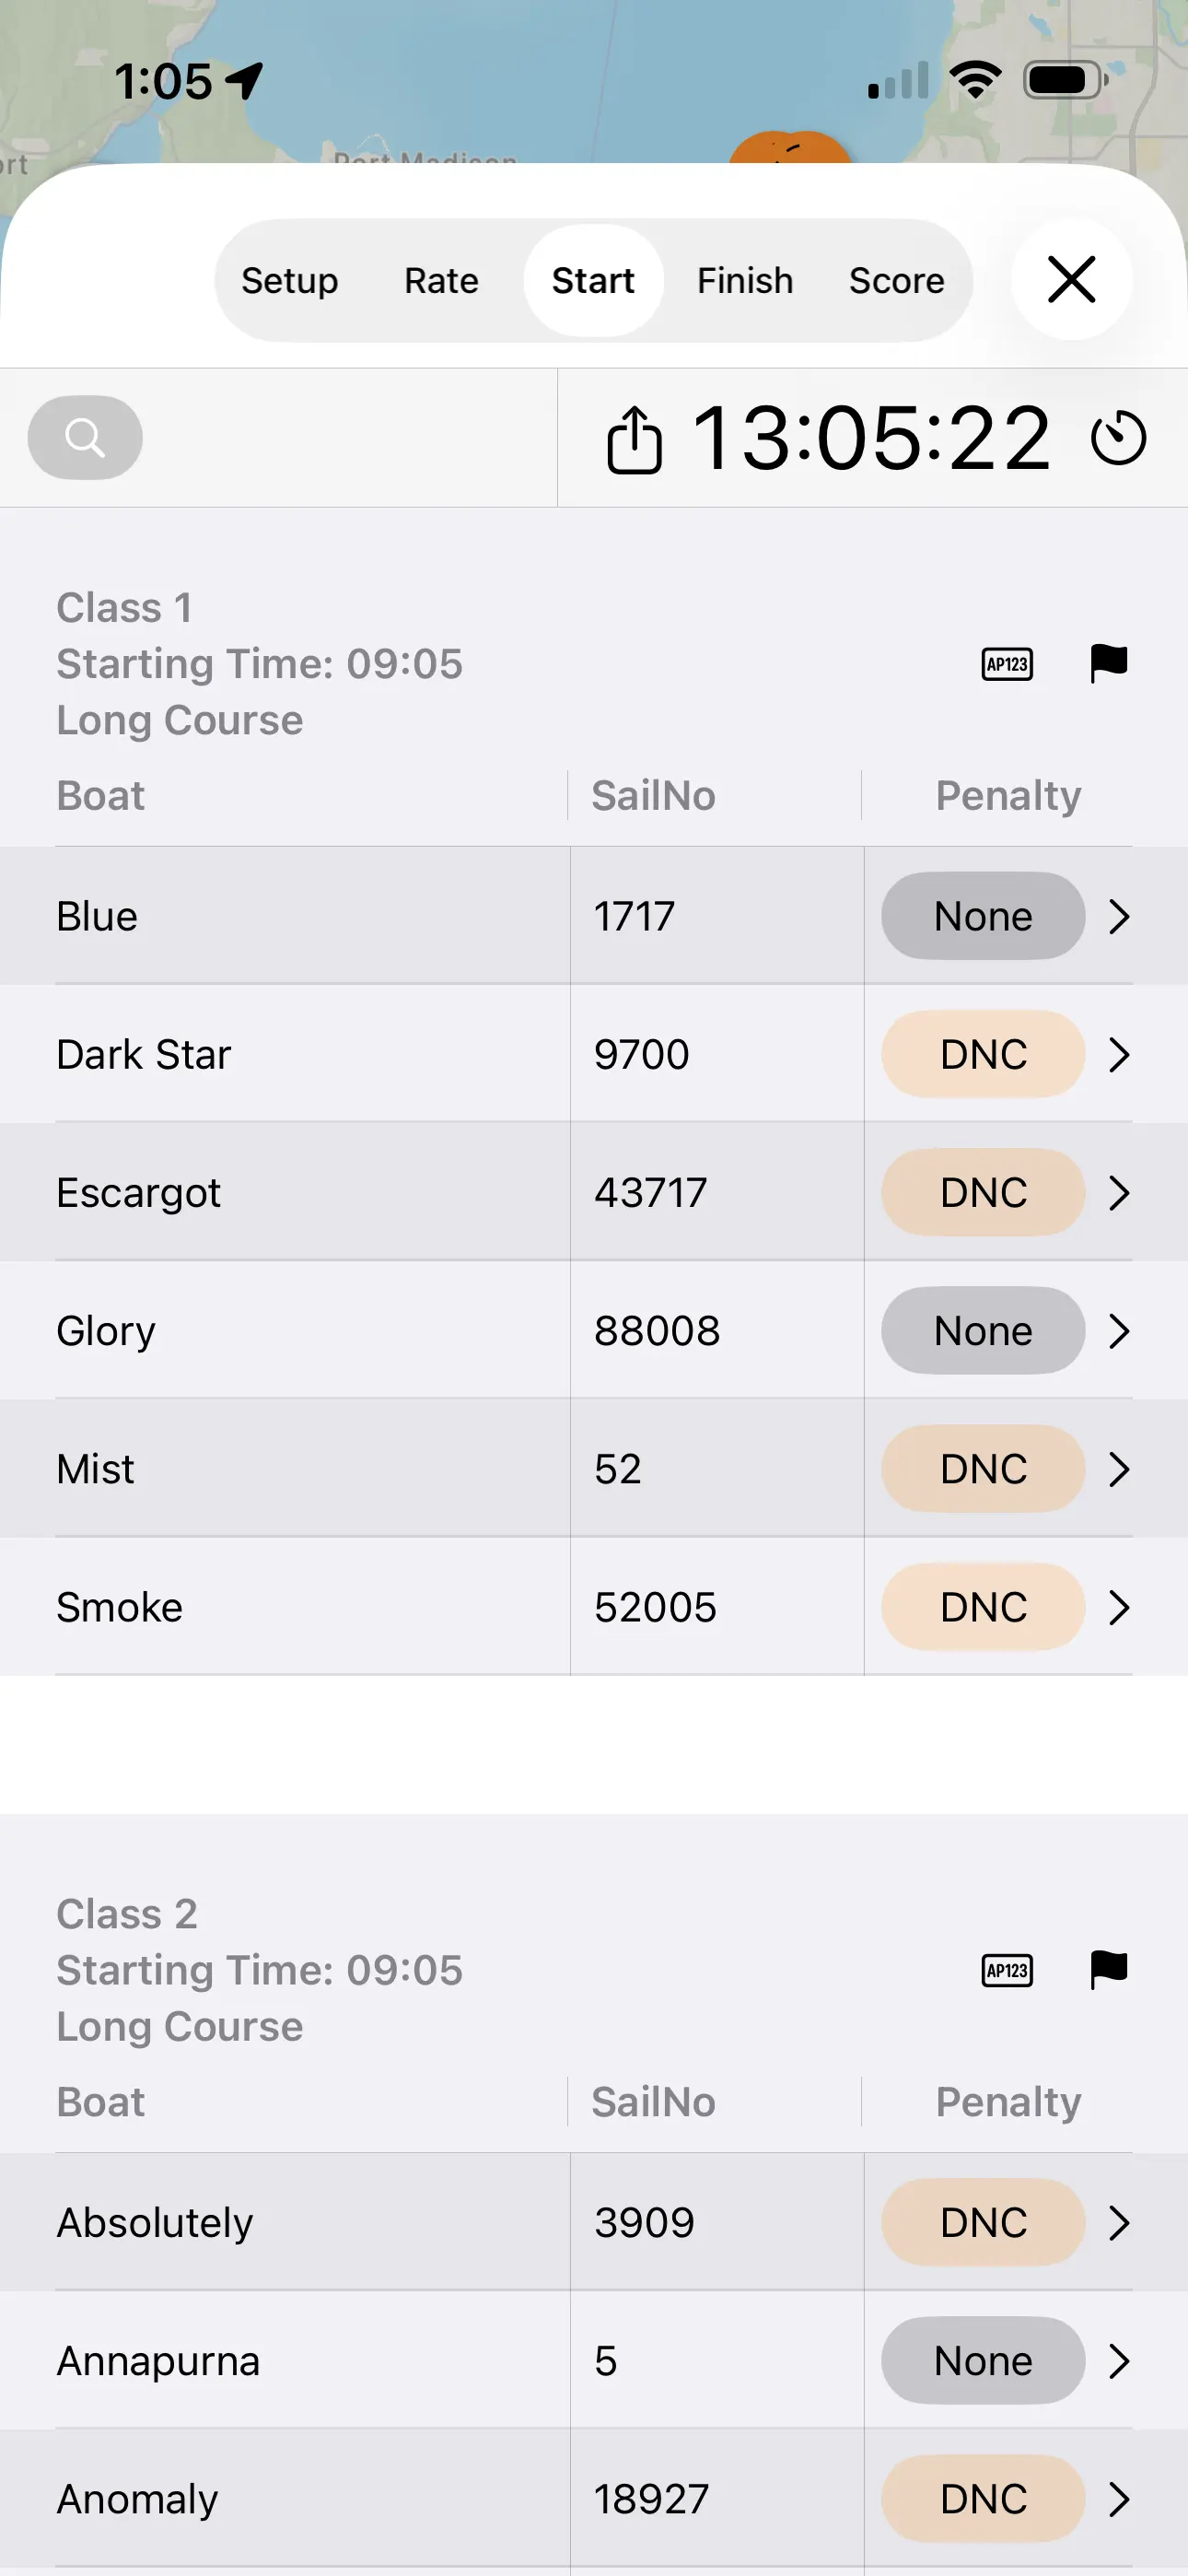Tap the search magnifier icon
This screenshot has width=1188, height=2576.
[x=85, y=437]
